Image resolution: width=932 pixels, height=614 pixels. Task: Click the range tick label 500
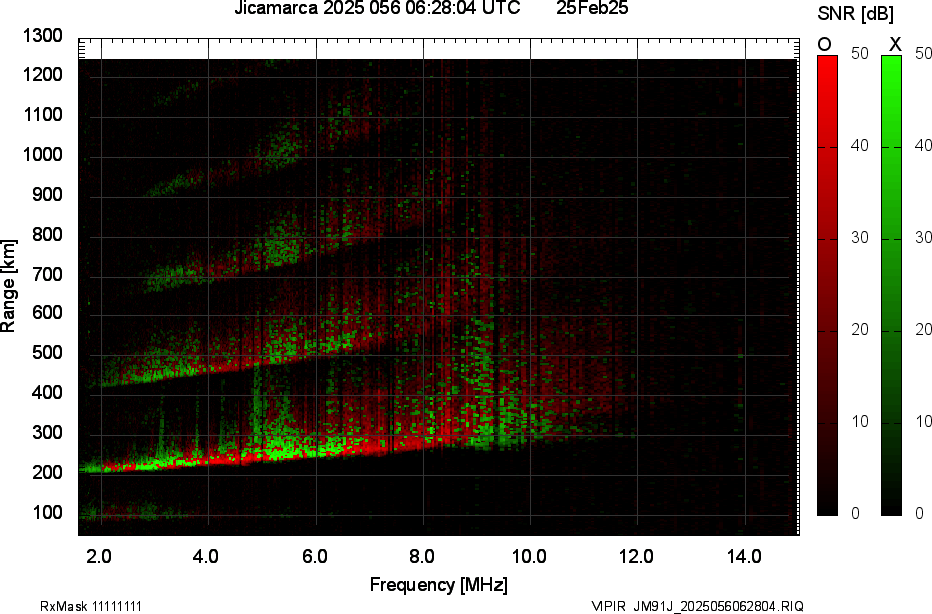pyautogui.click(x=47, y=352)
